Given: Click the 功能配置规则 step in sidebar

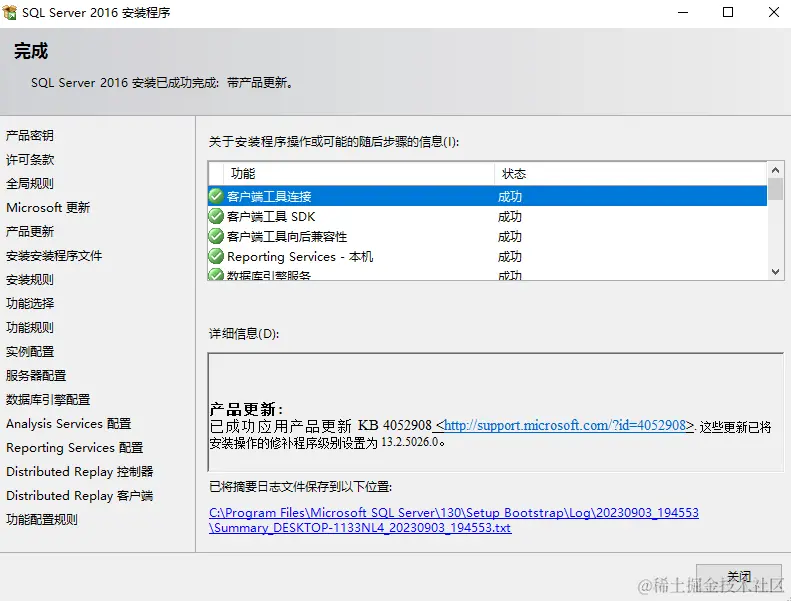Looking at the screenshot, I should coord(42,519).
